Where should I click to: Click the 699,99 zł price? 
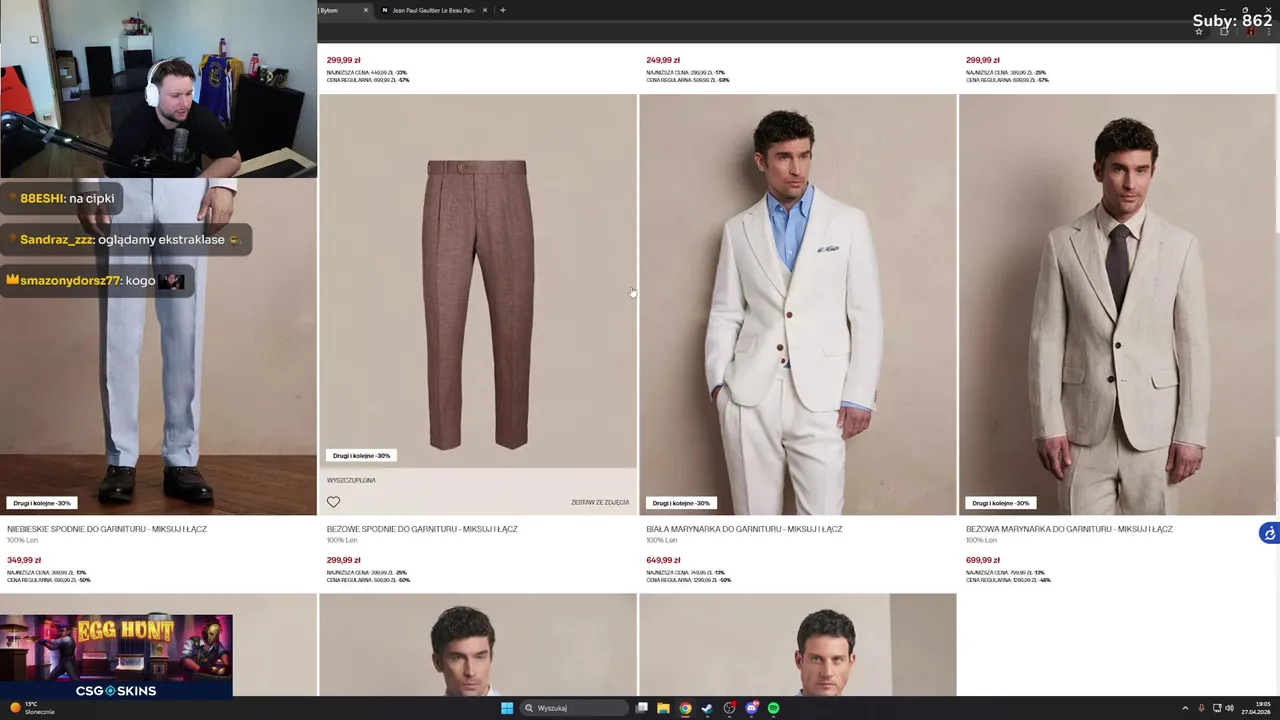pos(983,560)
